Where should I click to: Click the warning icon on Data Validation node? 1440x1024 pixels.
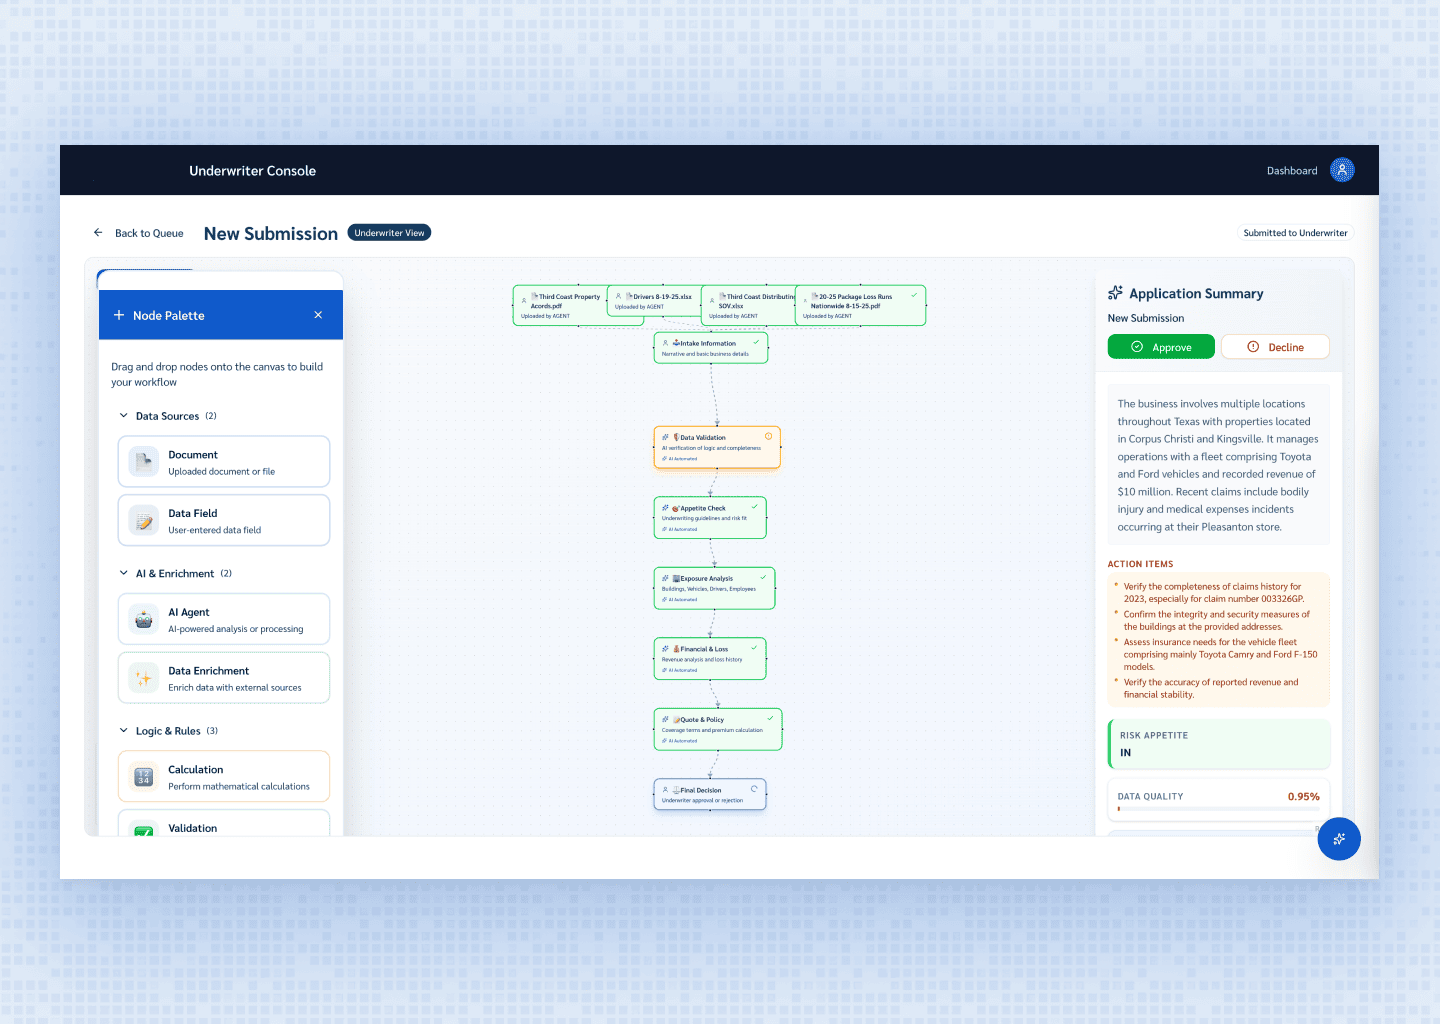point(768,436)
